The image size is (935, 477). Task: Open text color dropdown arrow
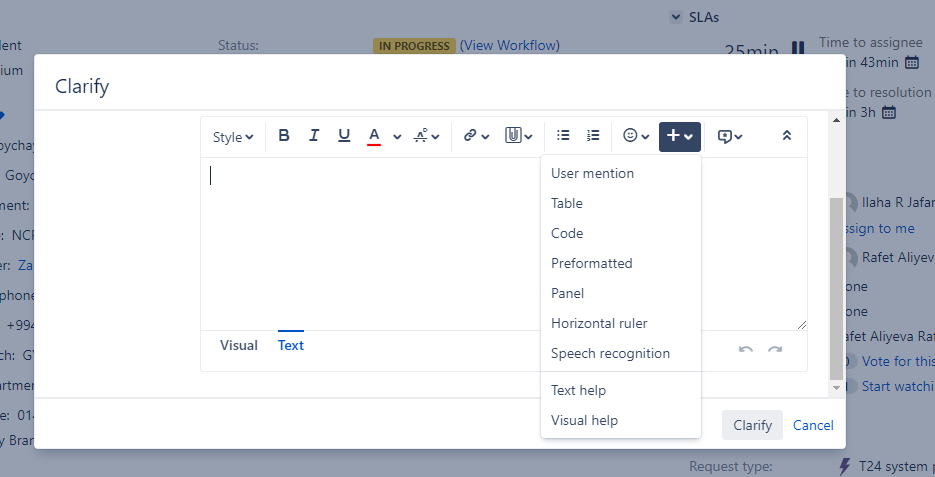(397, 137)
